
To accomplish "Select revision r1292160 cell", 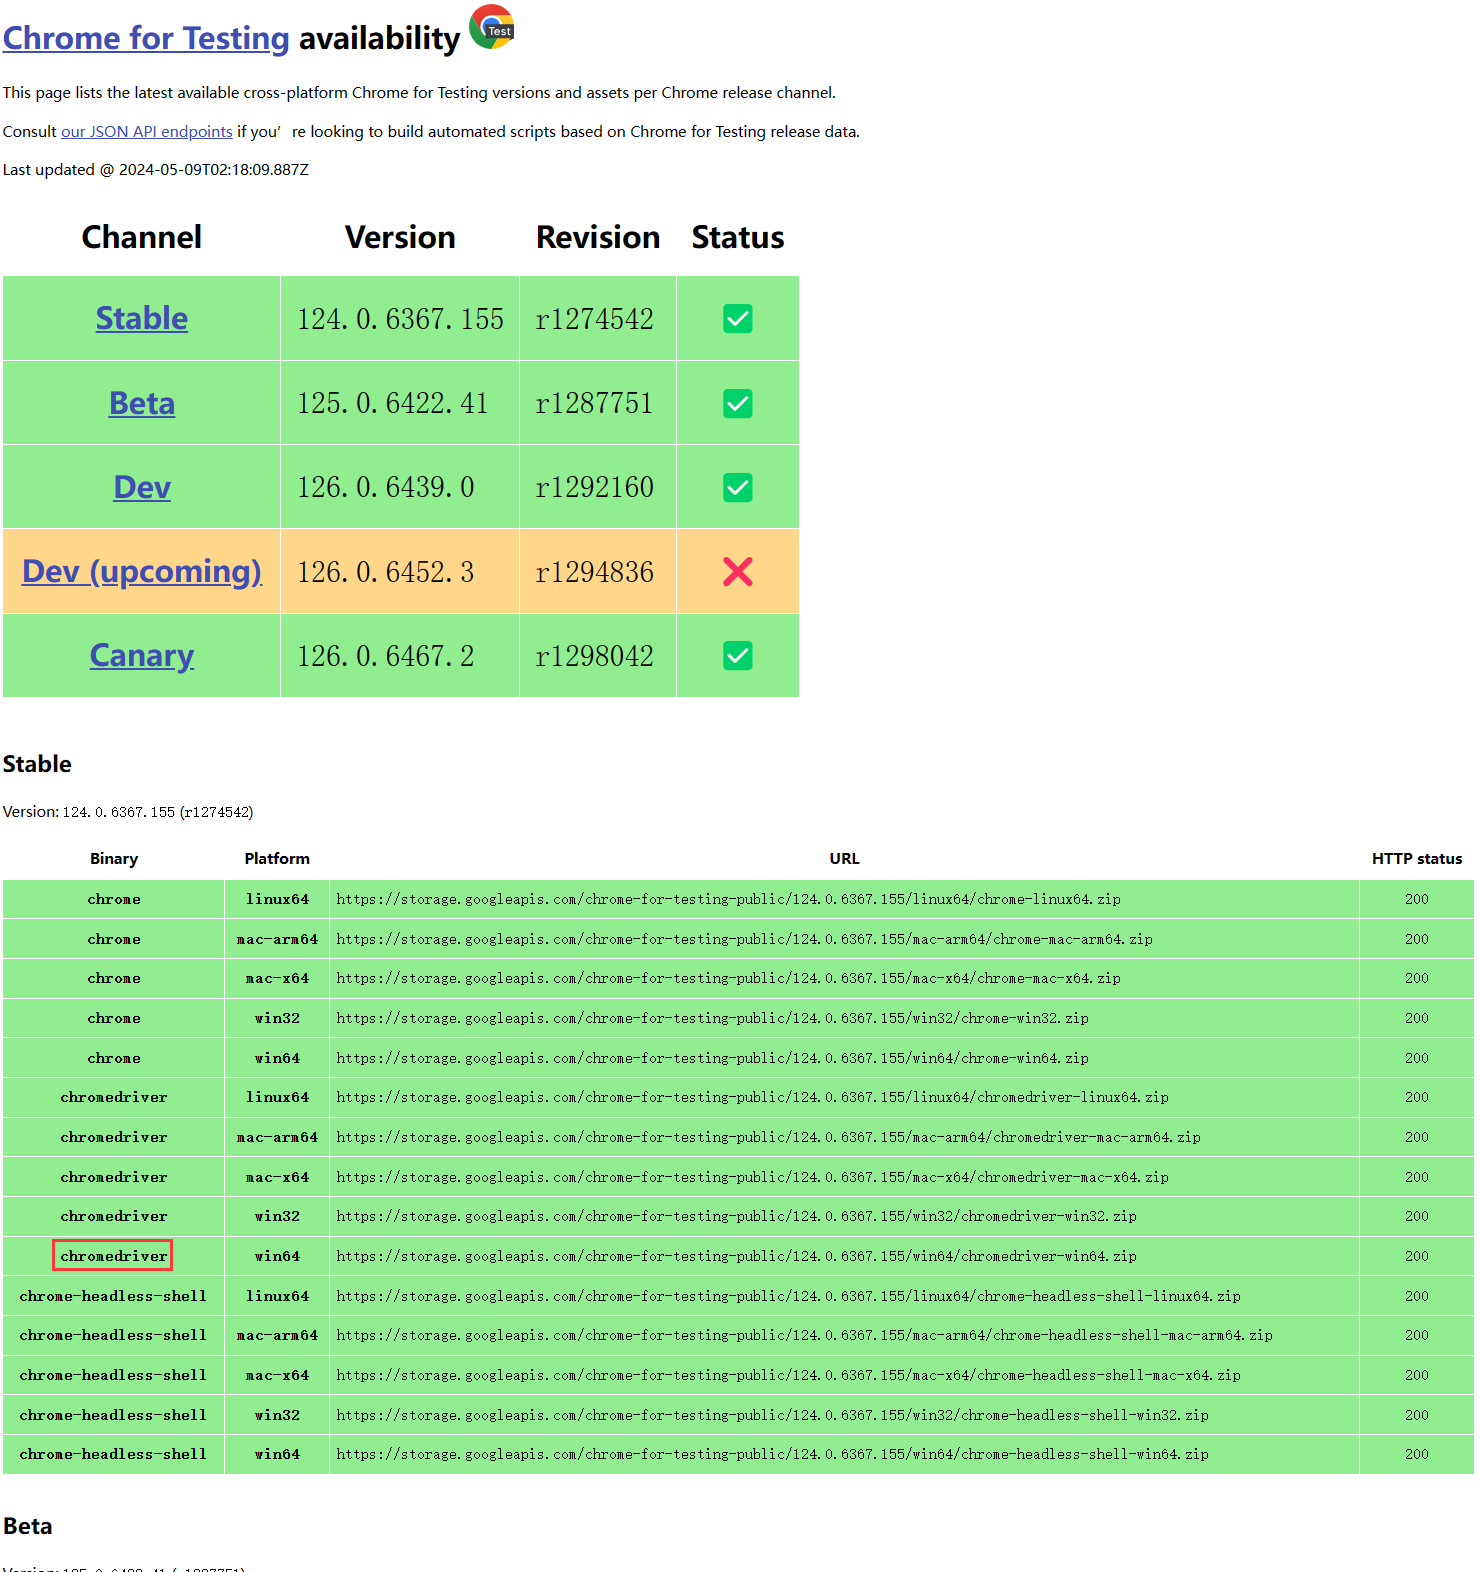I will (x=598, y=487).
